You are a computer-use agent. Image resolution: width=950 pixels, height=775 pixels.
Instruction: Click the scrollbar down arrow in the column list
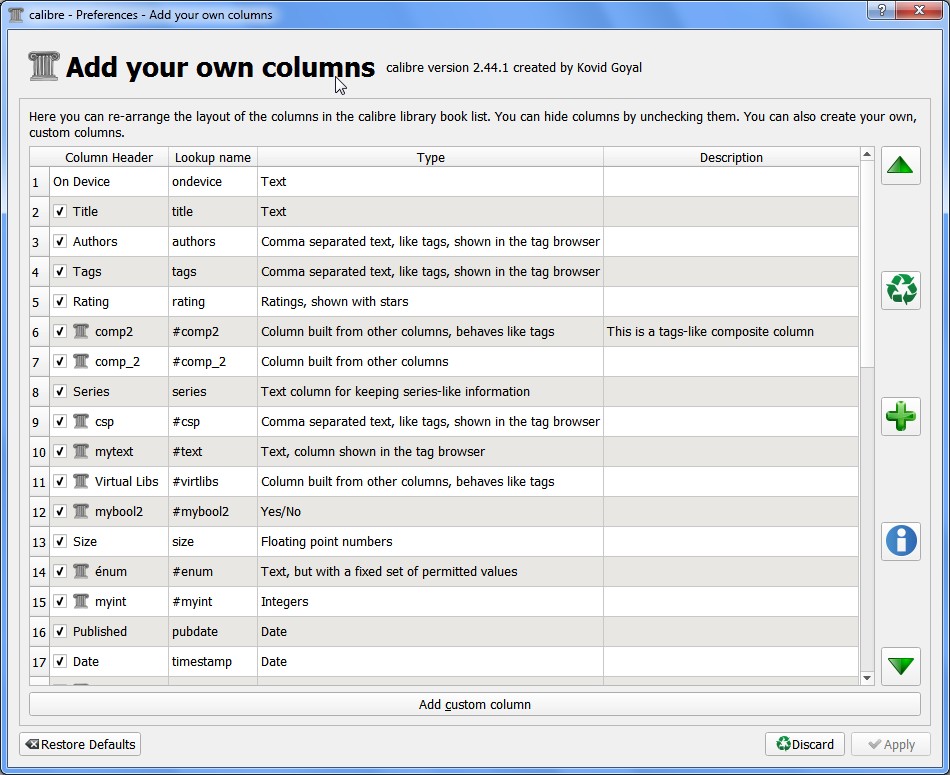click(x=867, y=678)
